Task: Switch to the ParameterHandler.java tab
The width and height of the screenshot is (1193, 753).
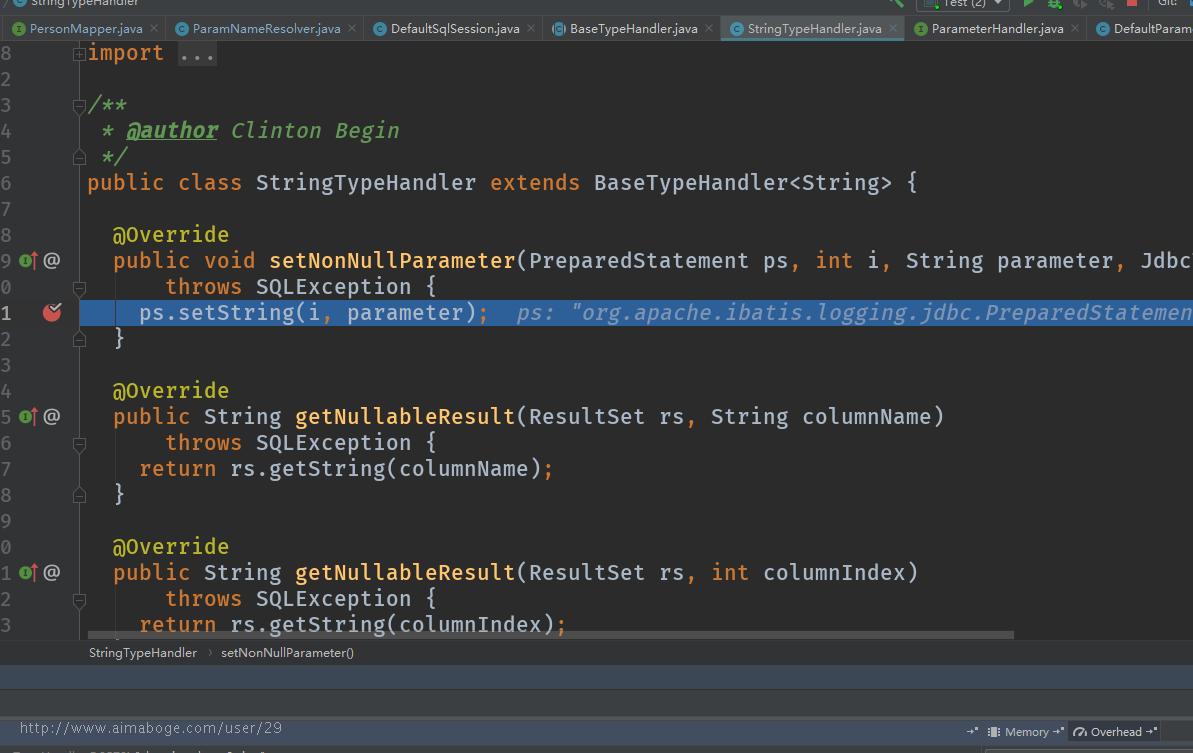Action: pyautogui.click(x=997, y=29)
